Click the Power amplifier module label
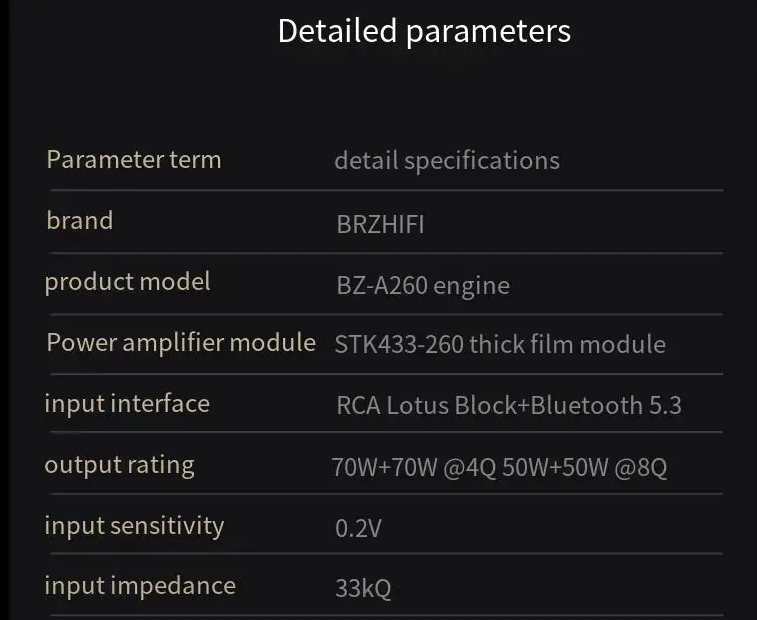 pos(181,343)
